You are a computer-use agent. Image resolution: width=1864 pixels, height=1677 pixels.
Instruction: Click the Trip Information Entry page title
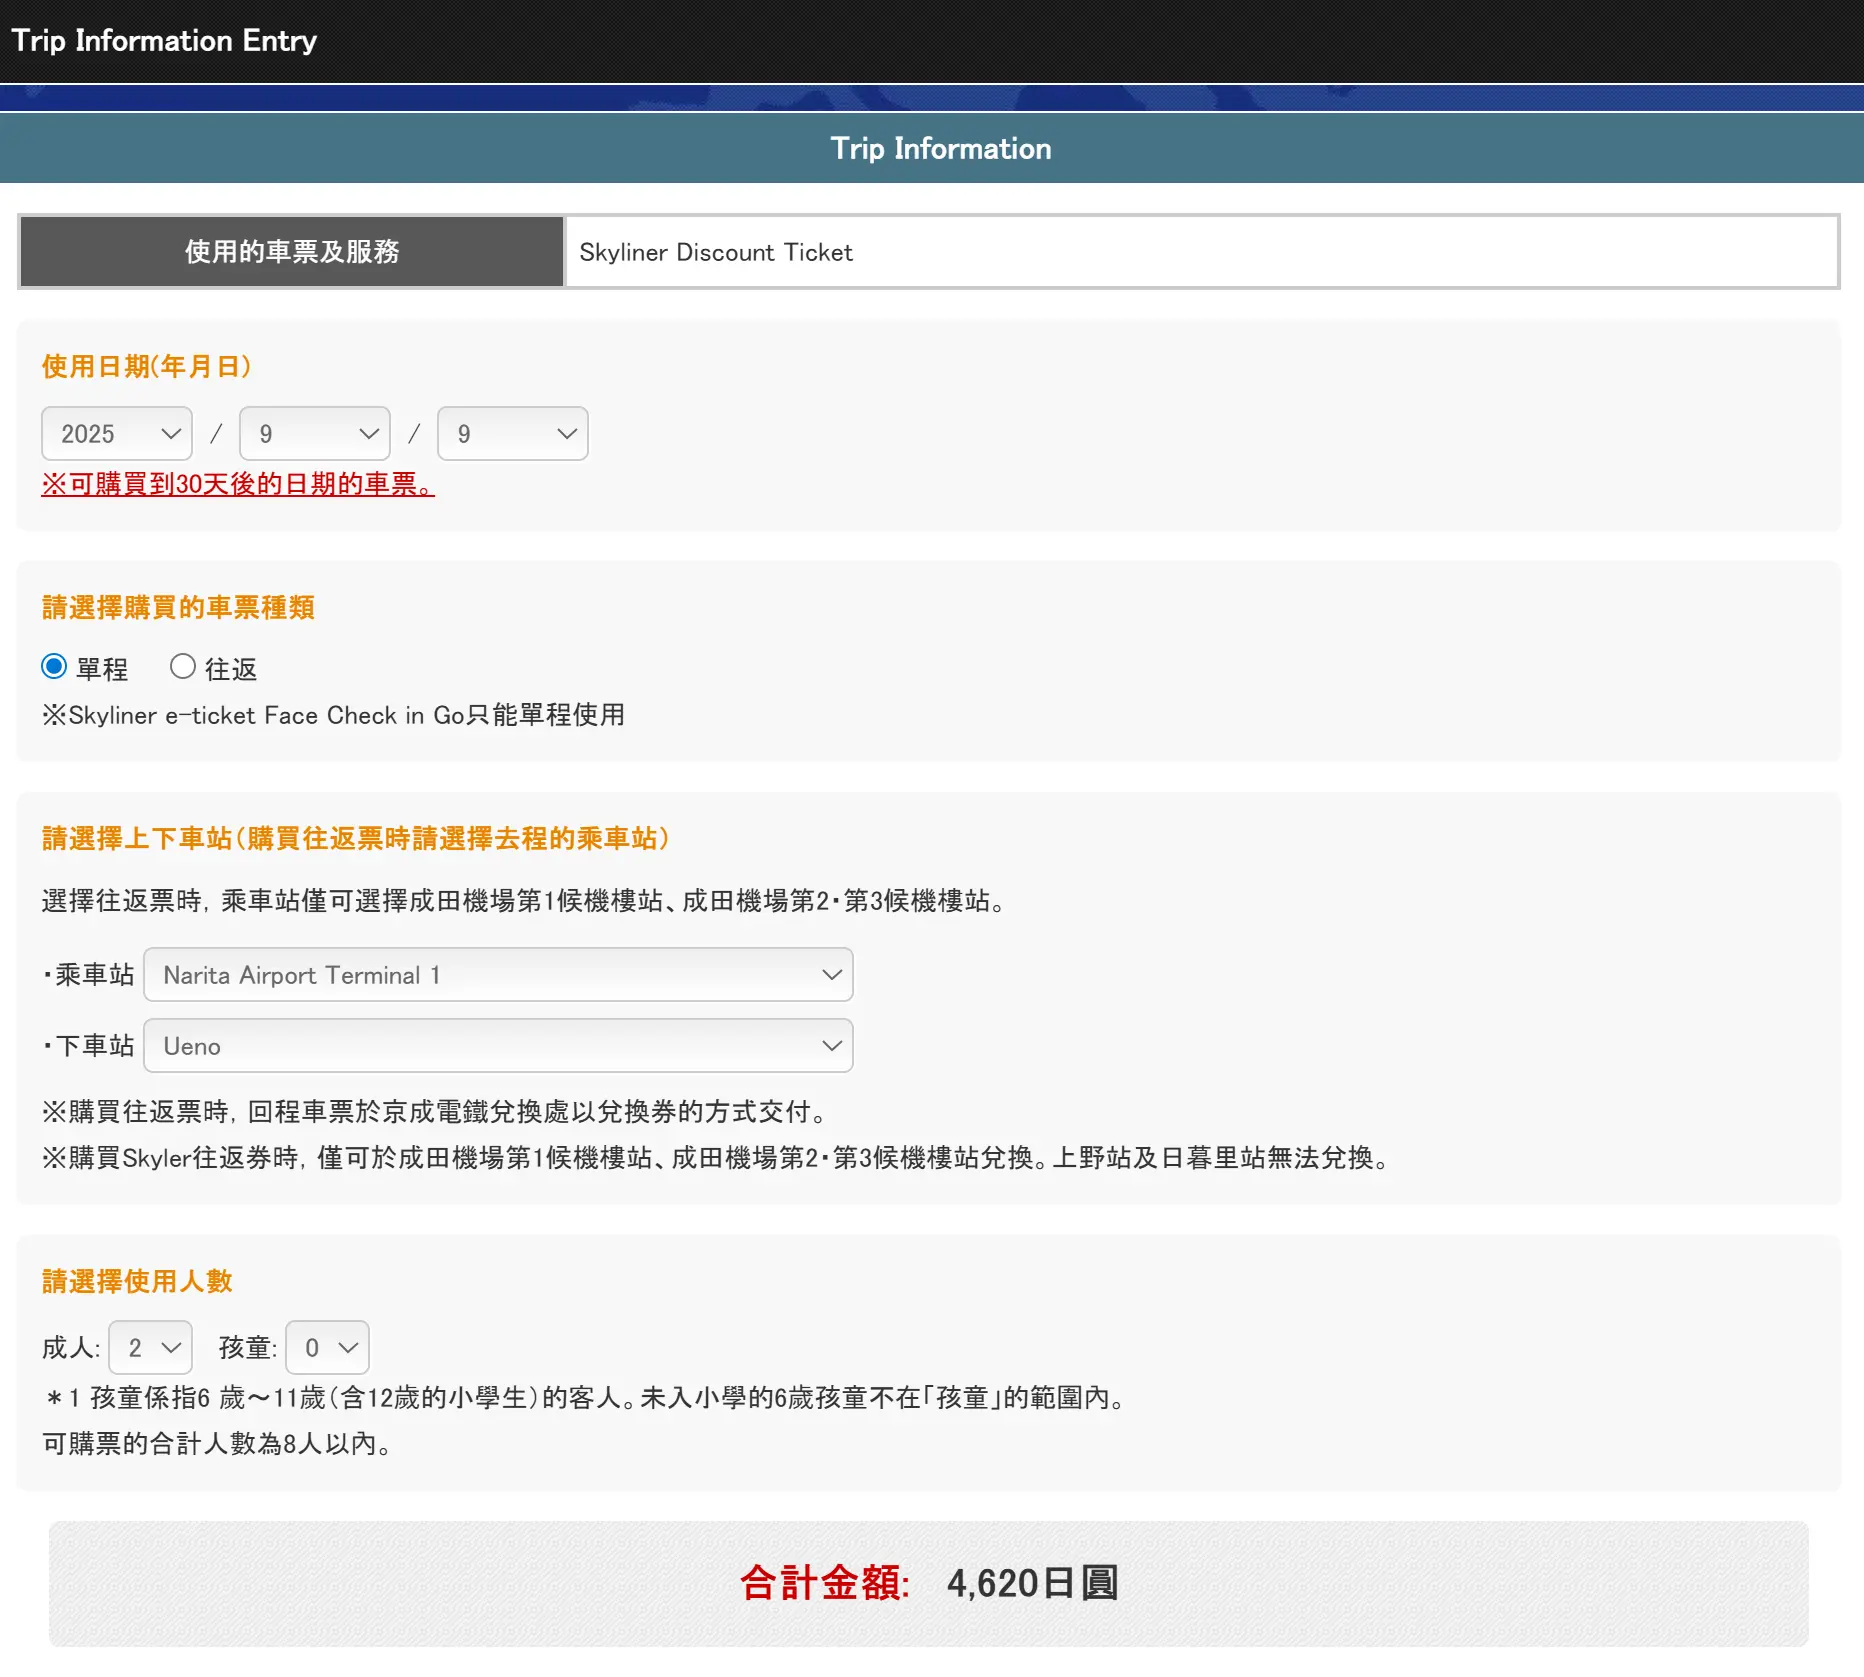click(164, 41)
